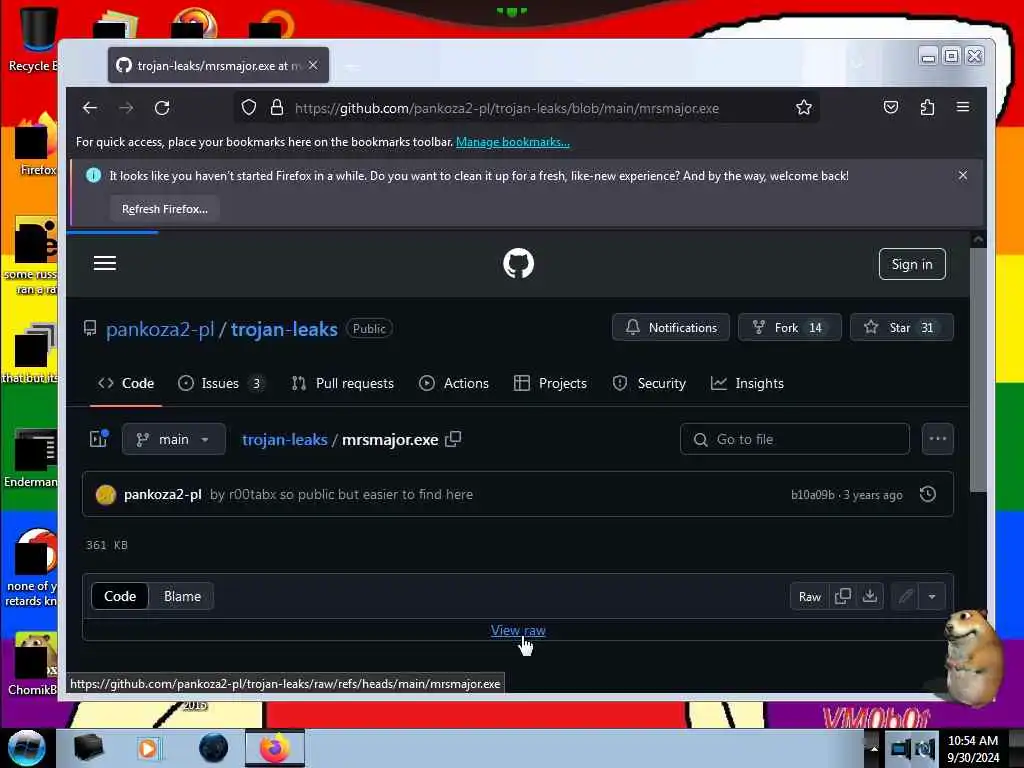
Task: Open the Firefox application menu
Action: pos(963,107)
